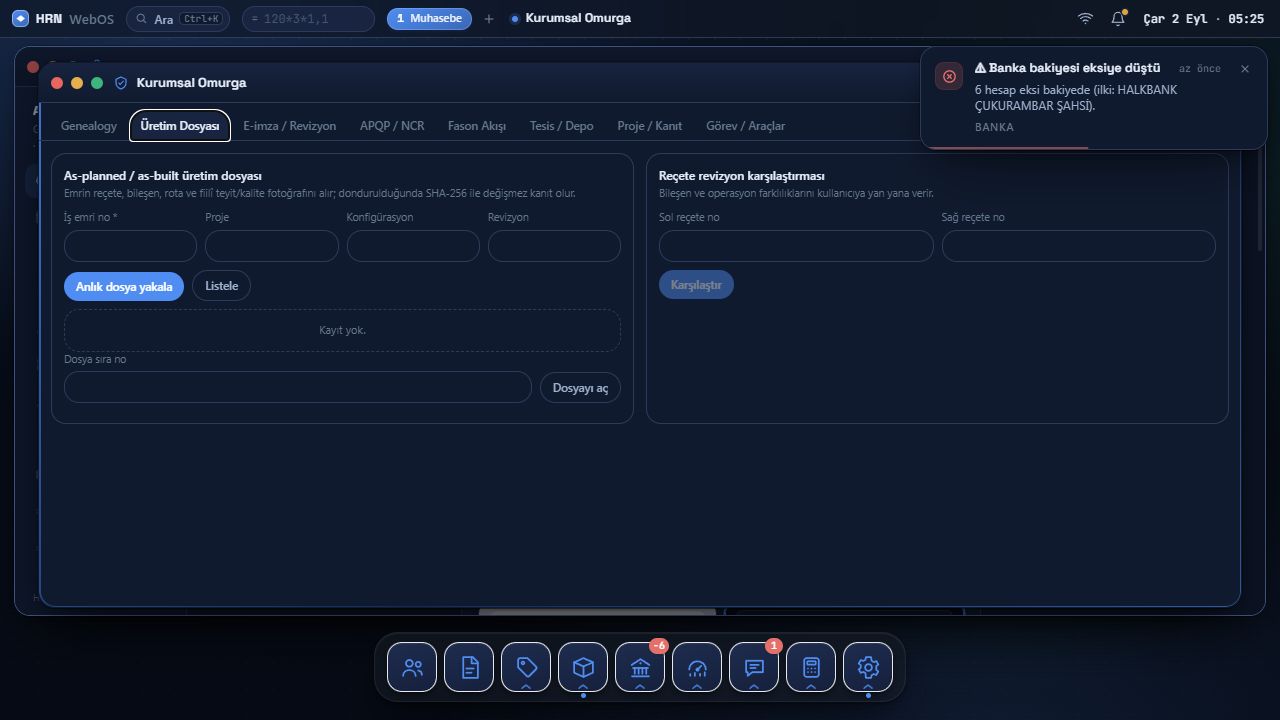
Task: Open the settings gear in the dock
Action: 868,667
